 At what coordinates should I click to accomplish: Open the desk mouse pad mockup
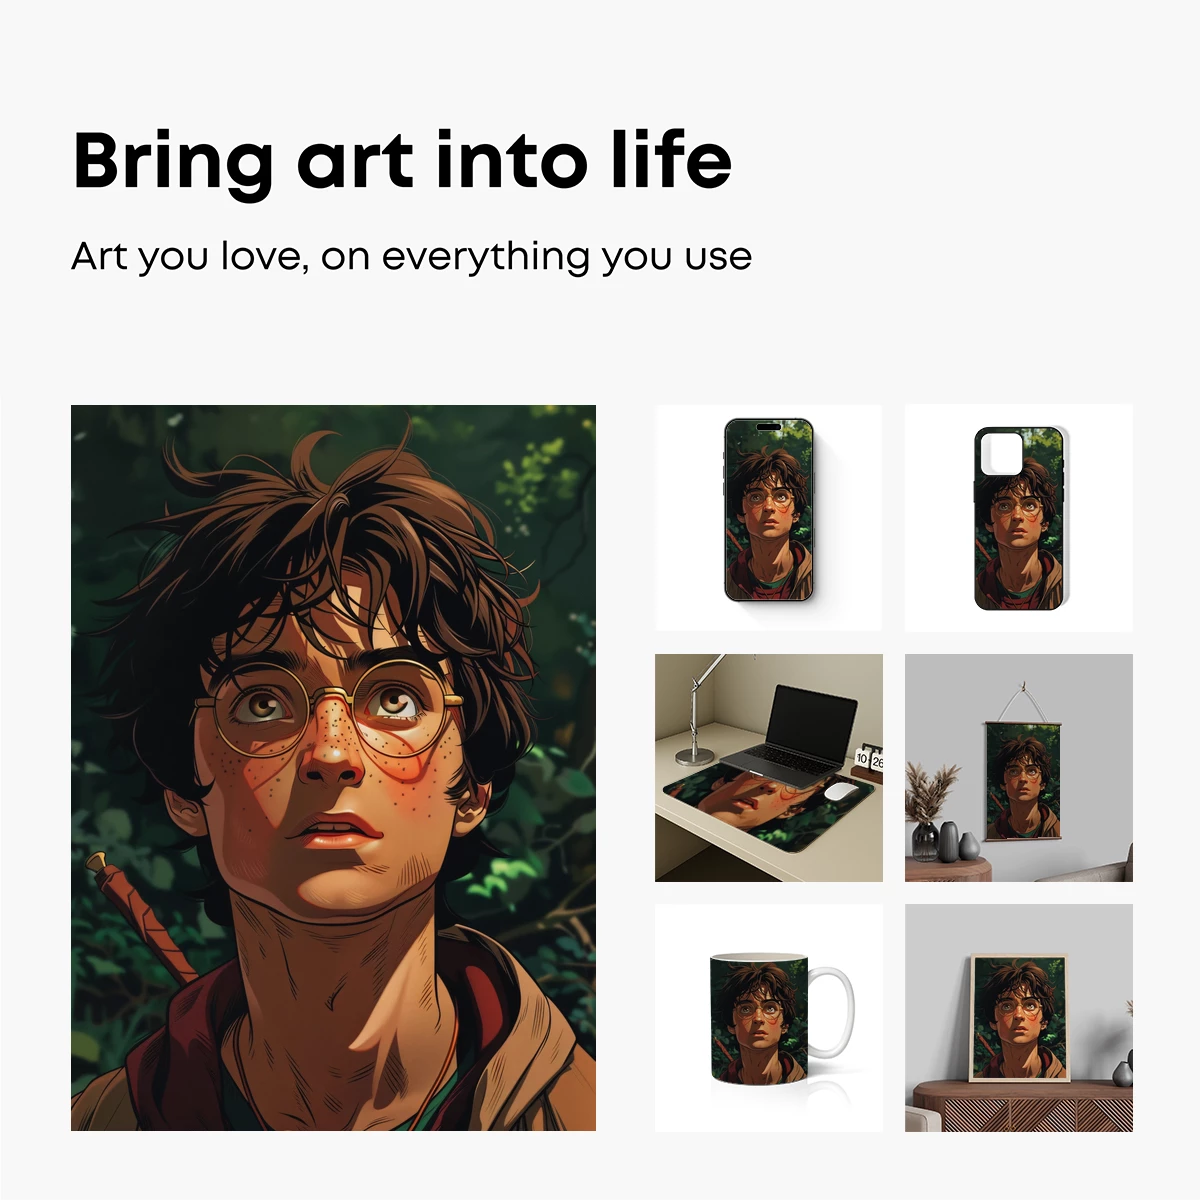point(769,768)
